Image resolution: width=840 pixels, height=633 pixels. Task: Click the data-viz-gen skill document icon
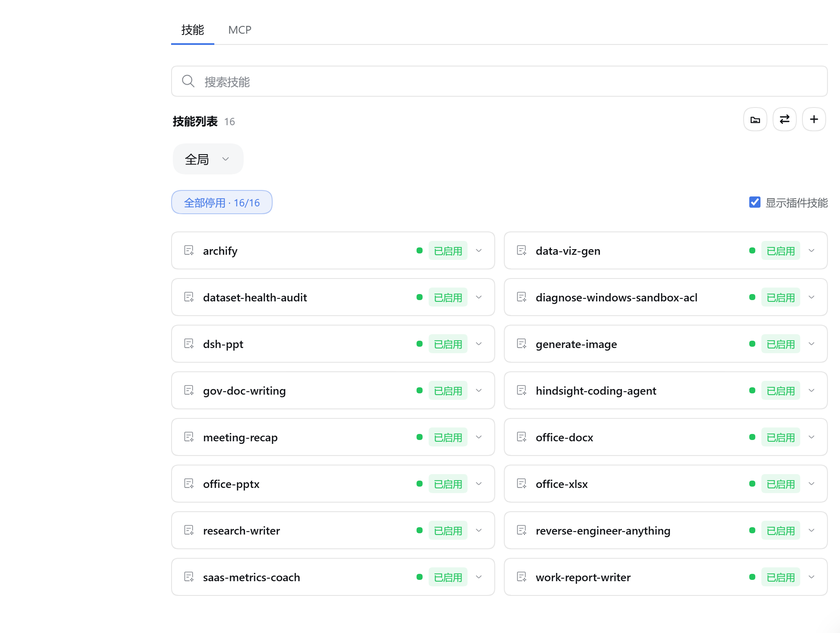click(x=521, y=250)
